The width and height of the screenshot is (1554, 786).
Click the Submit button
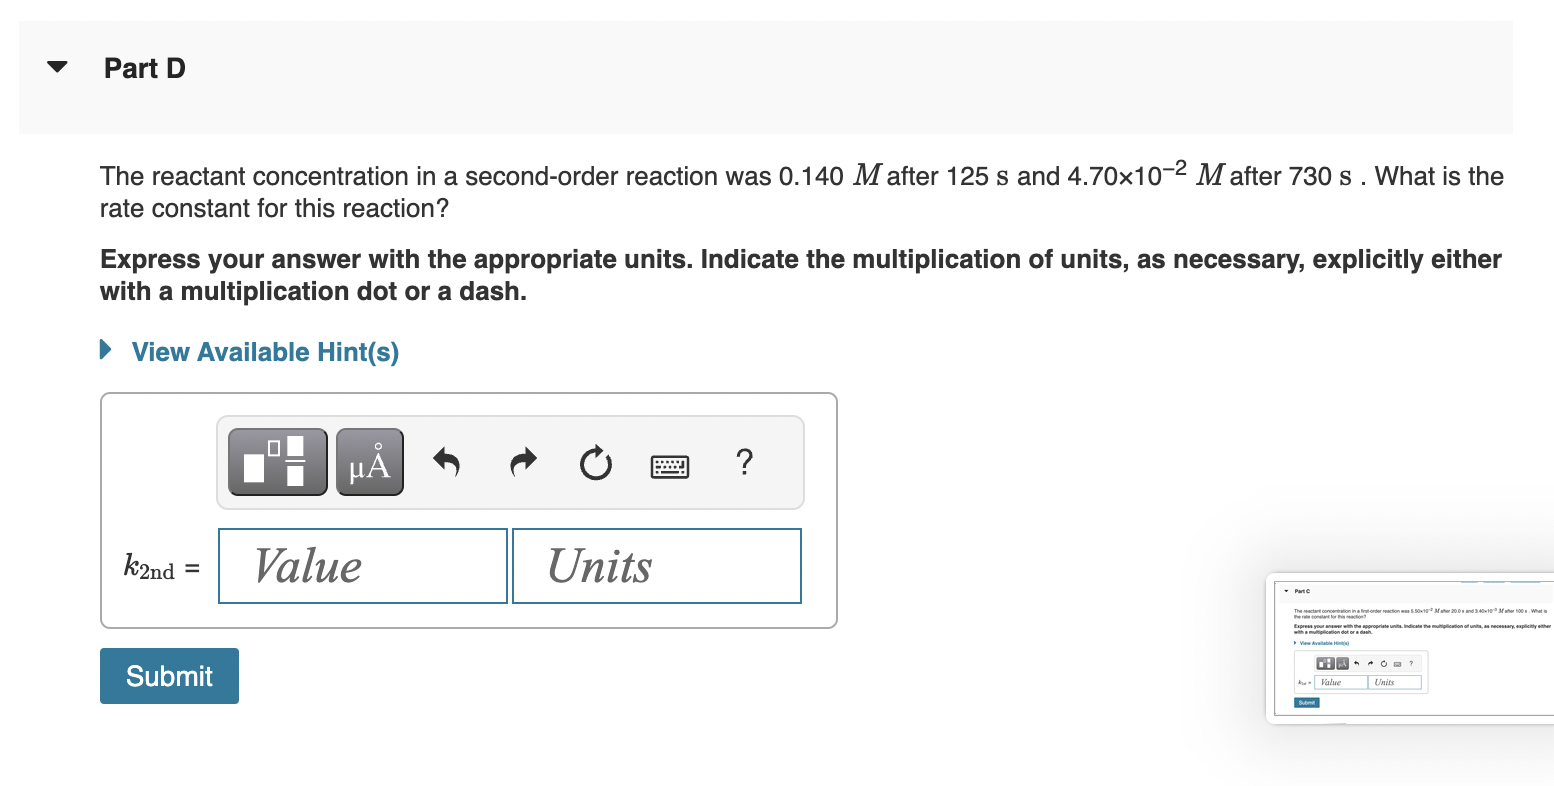pyautogui.click(x=168, y=675)
